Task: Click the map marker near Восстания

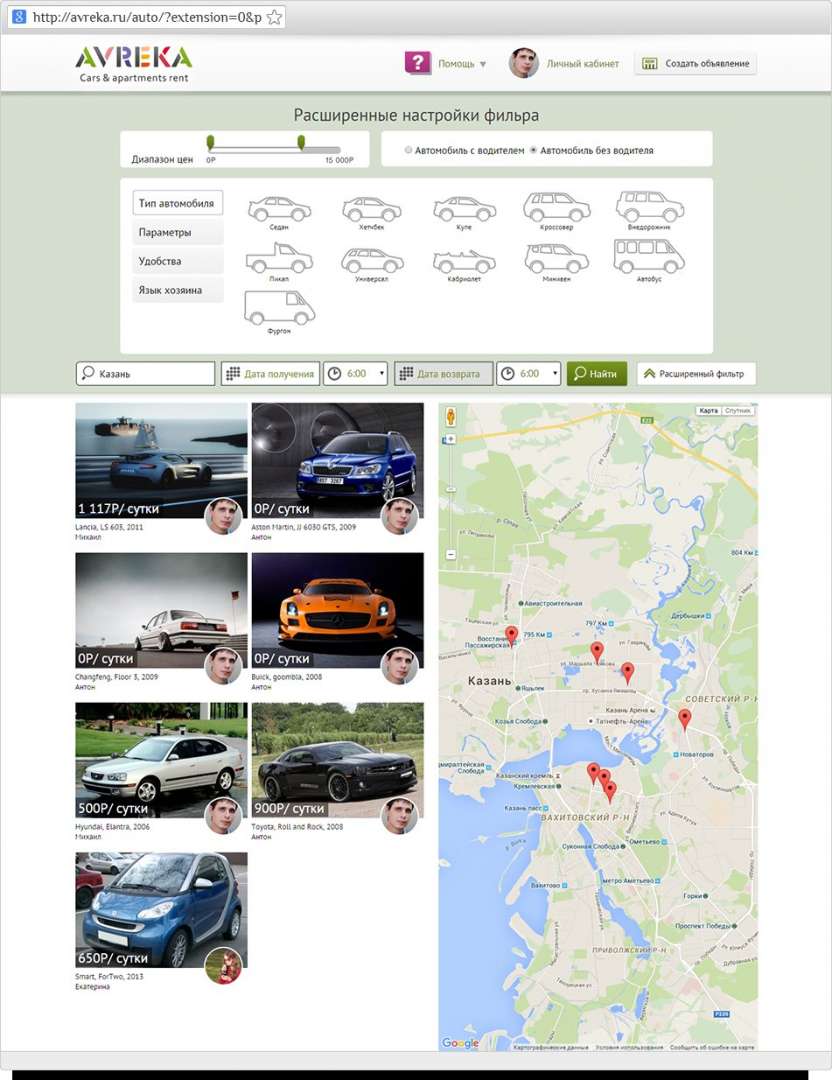Action: coord(511,636)
